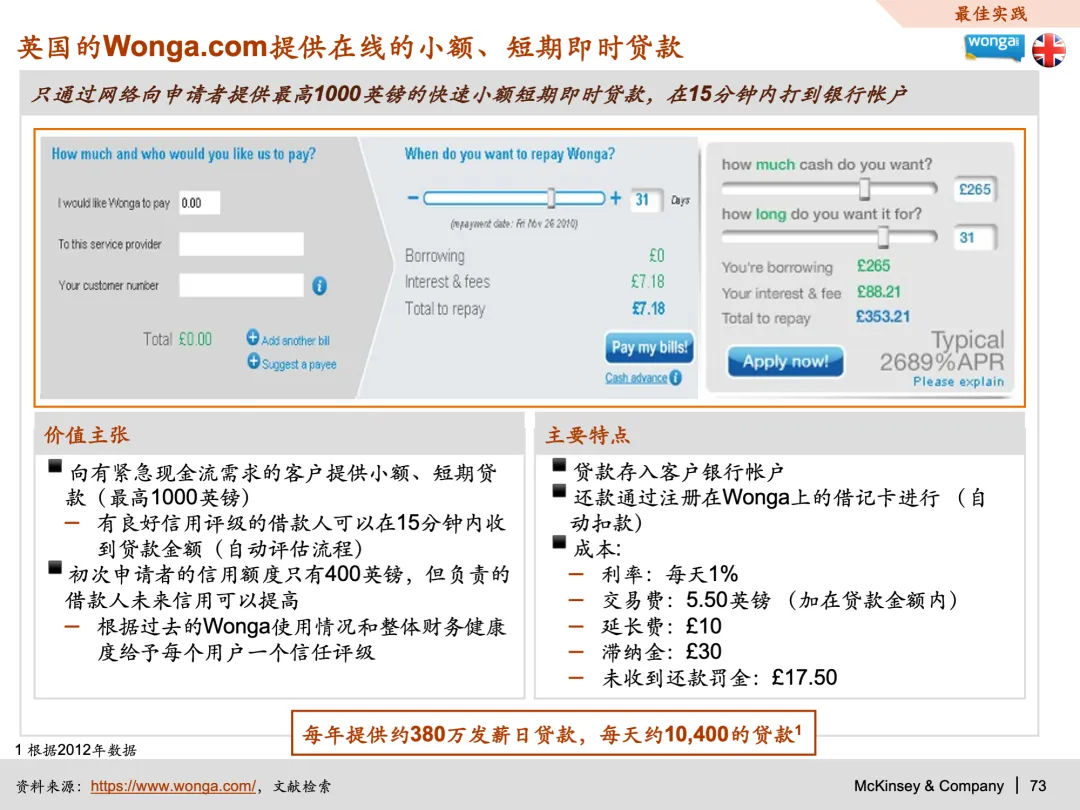Click the plus icon for Add another bill
1080x810 pixels.
pos(253,338)
